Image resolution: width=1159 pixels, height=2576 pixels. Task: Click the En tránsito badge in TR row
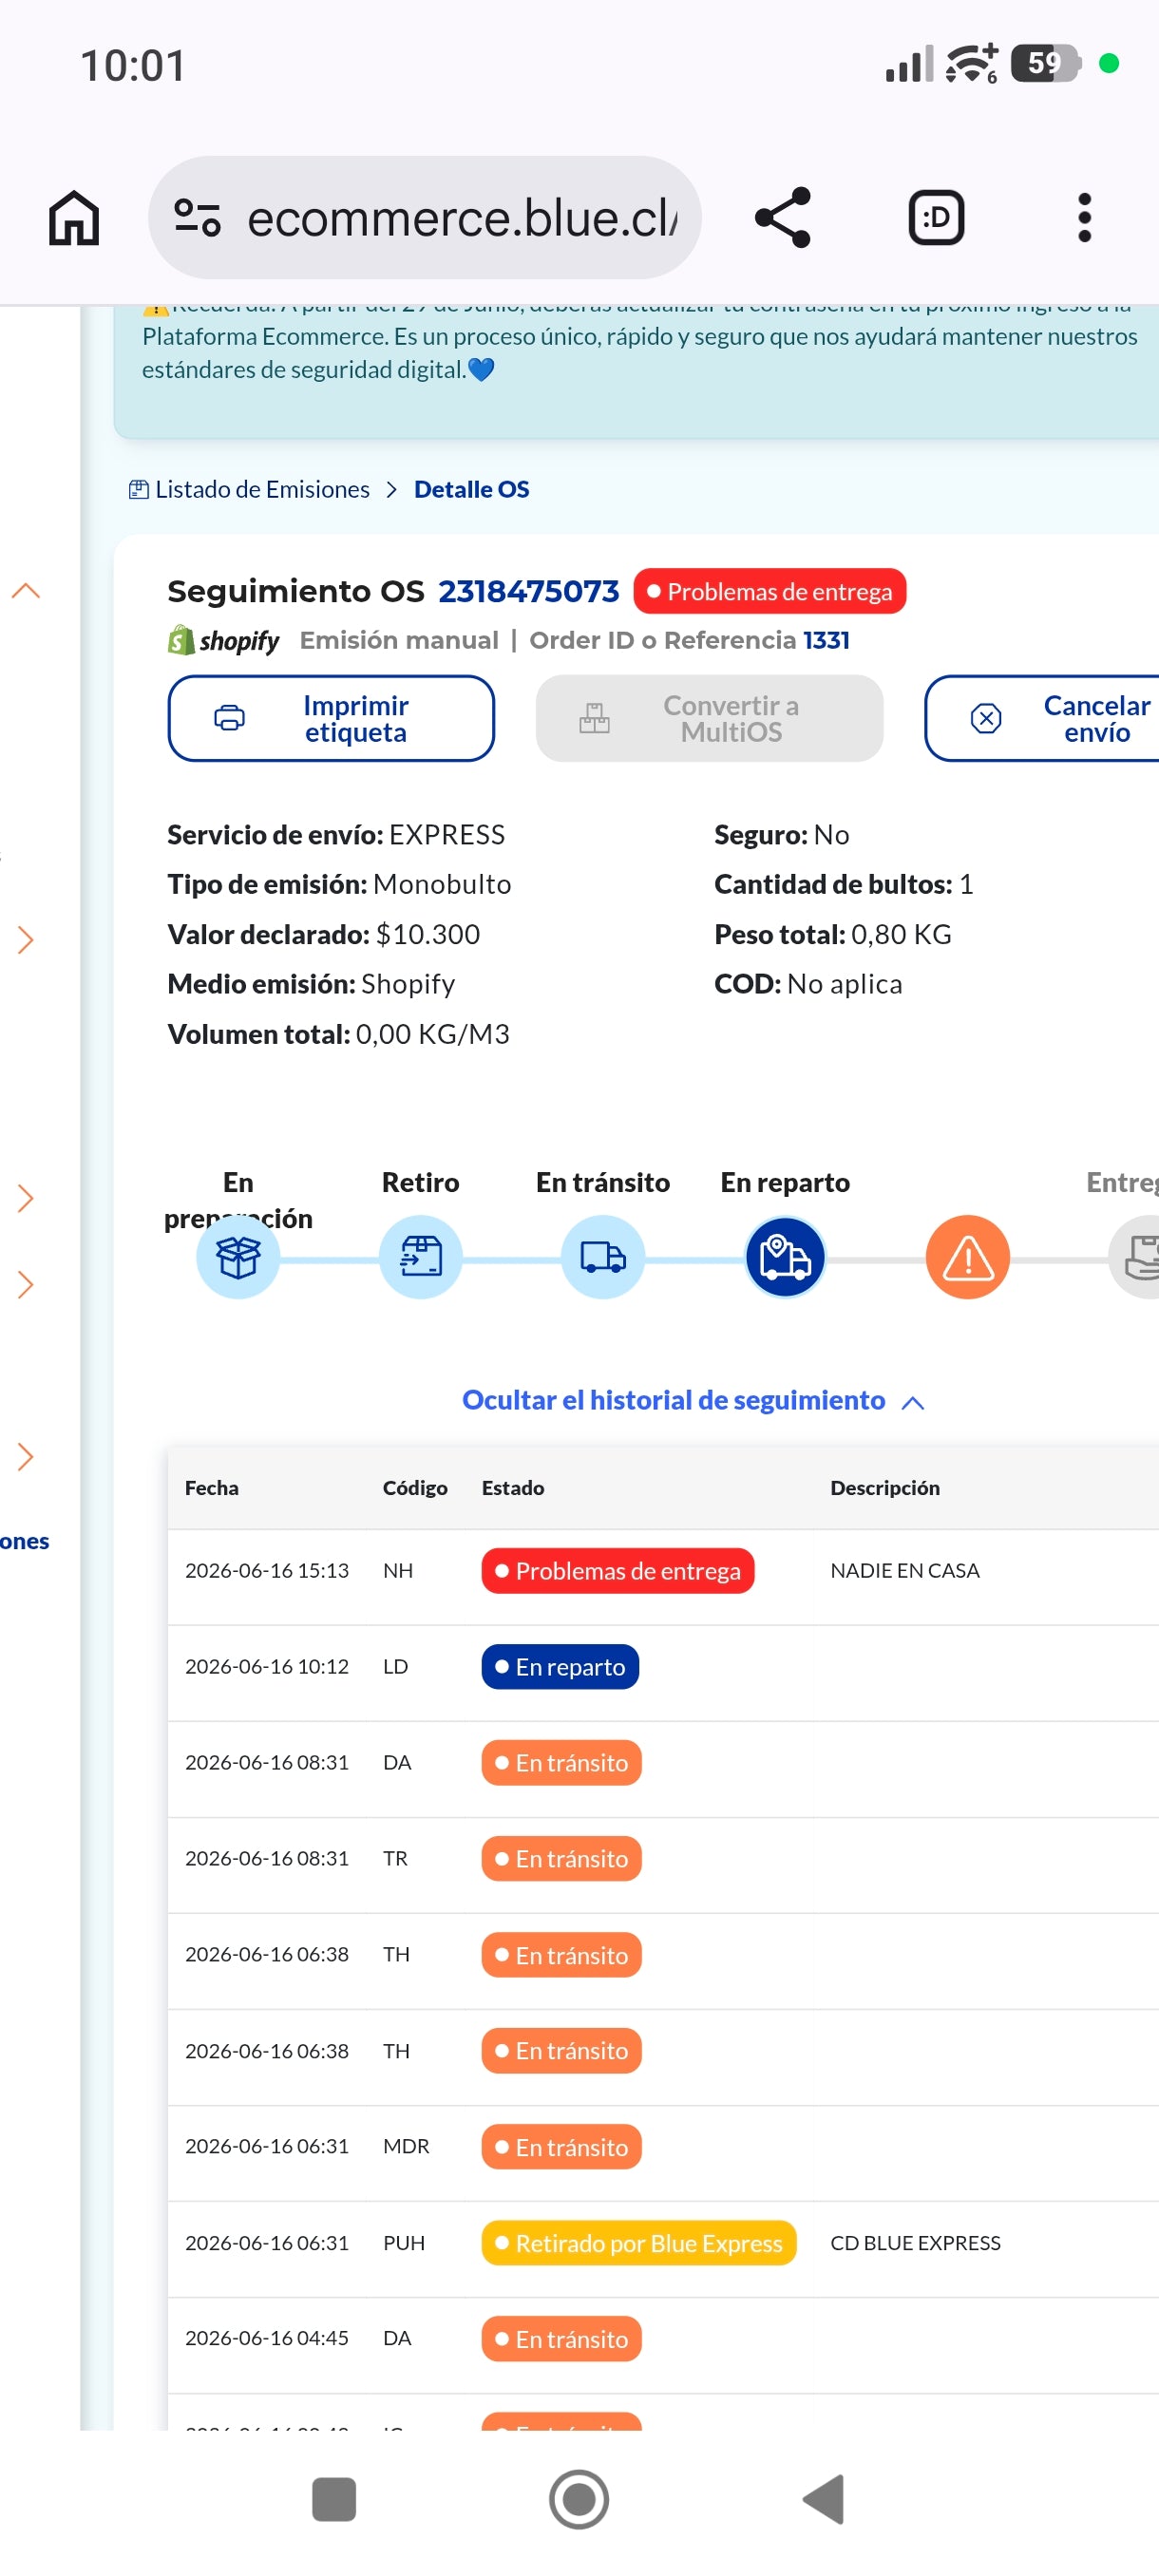point(561,1859)
